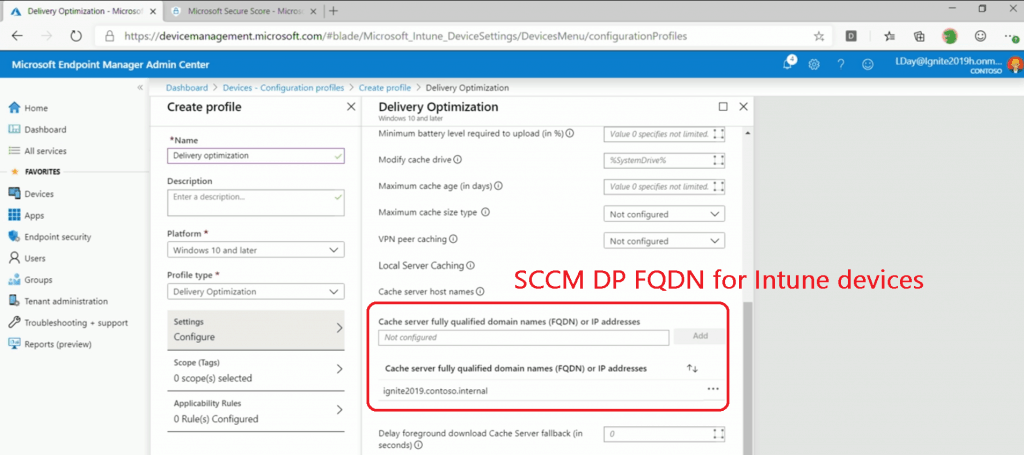This screenshot has height=455, width=1024.
Task: Open portal settings gear icon
Action: pyautogui.click(x=814, y=65)
